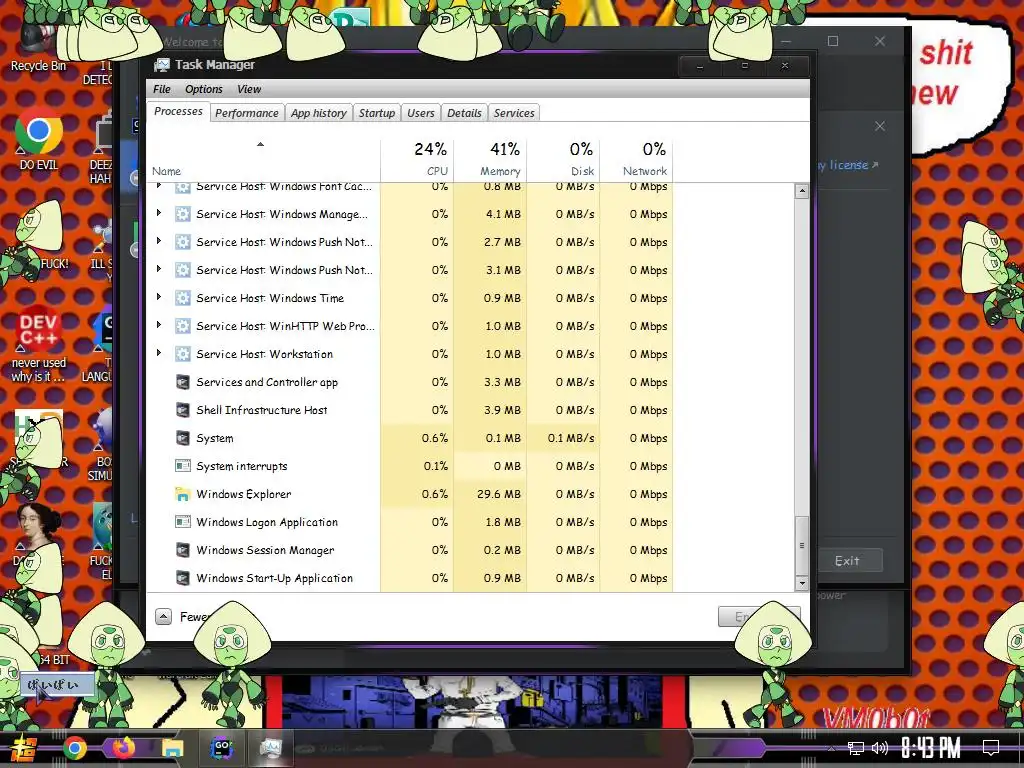The image size is (1024, 768).
Task: Launch Firefox from the taskbar
Action: pos(123,748)
